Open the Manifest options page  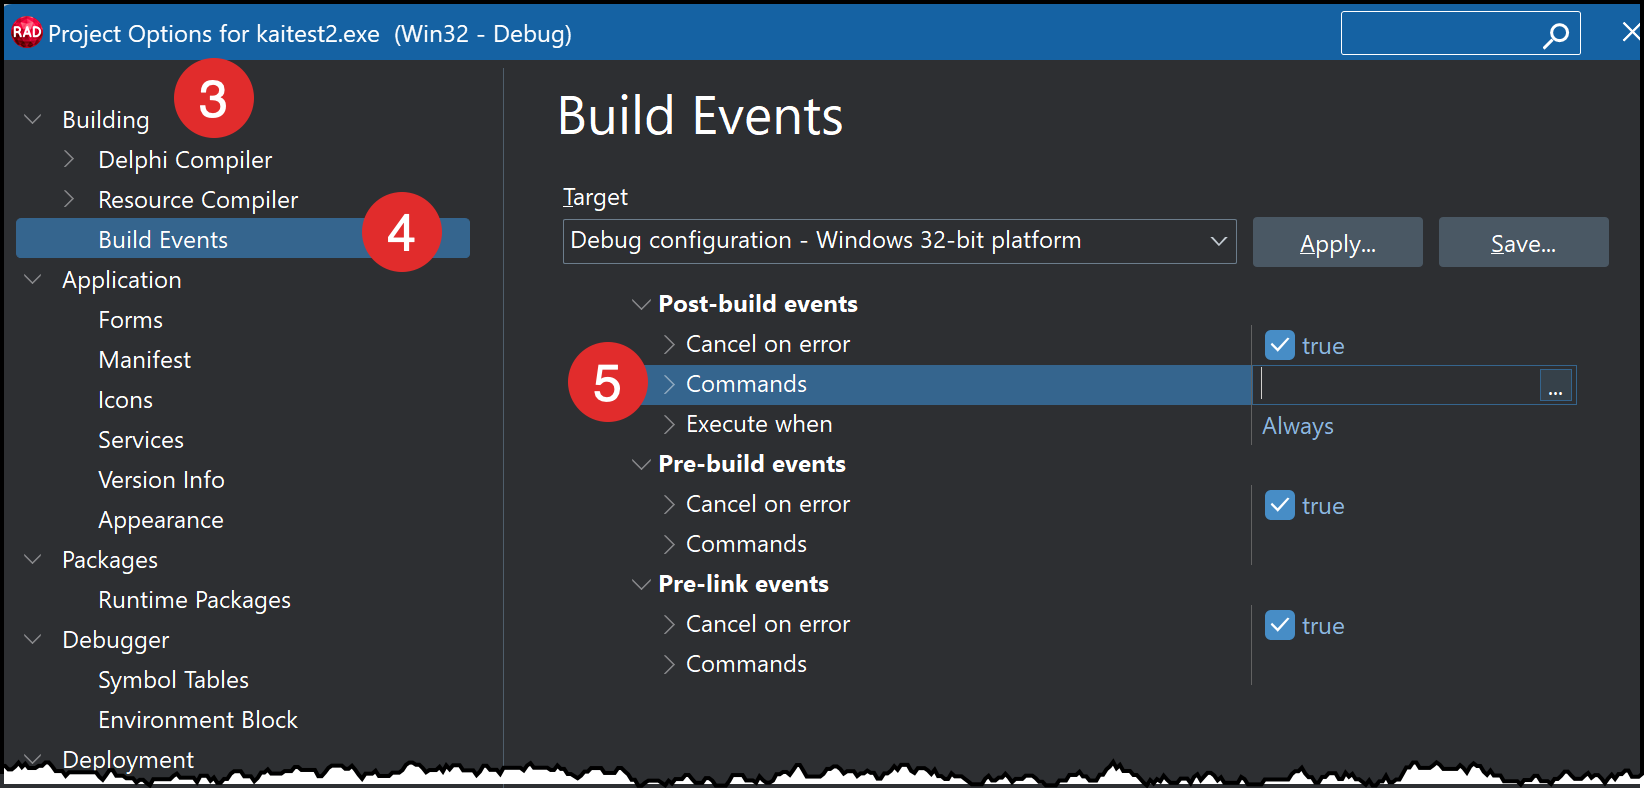click(145, 360)
